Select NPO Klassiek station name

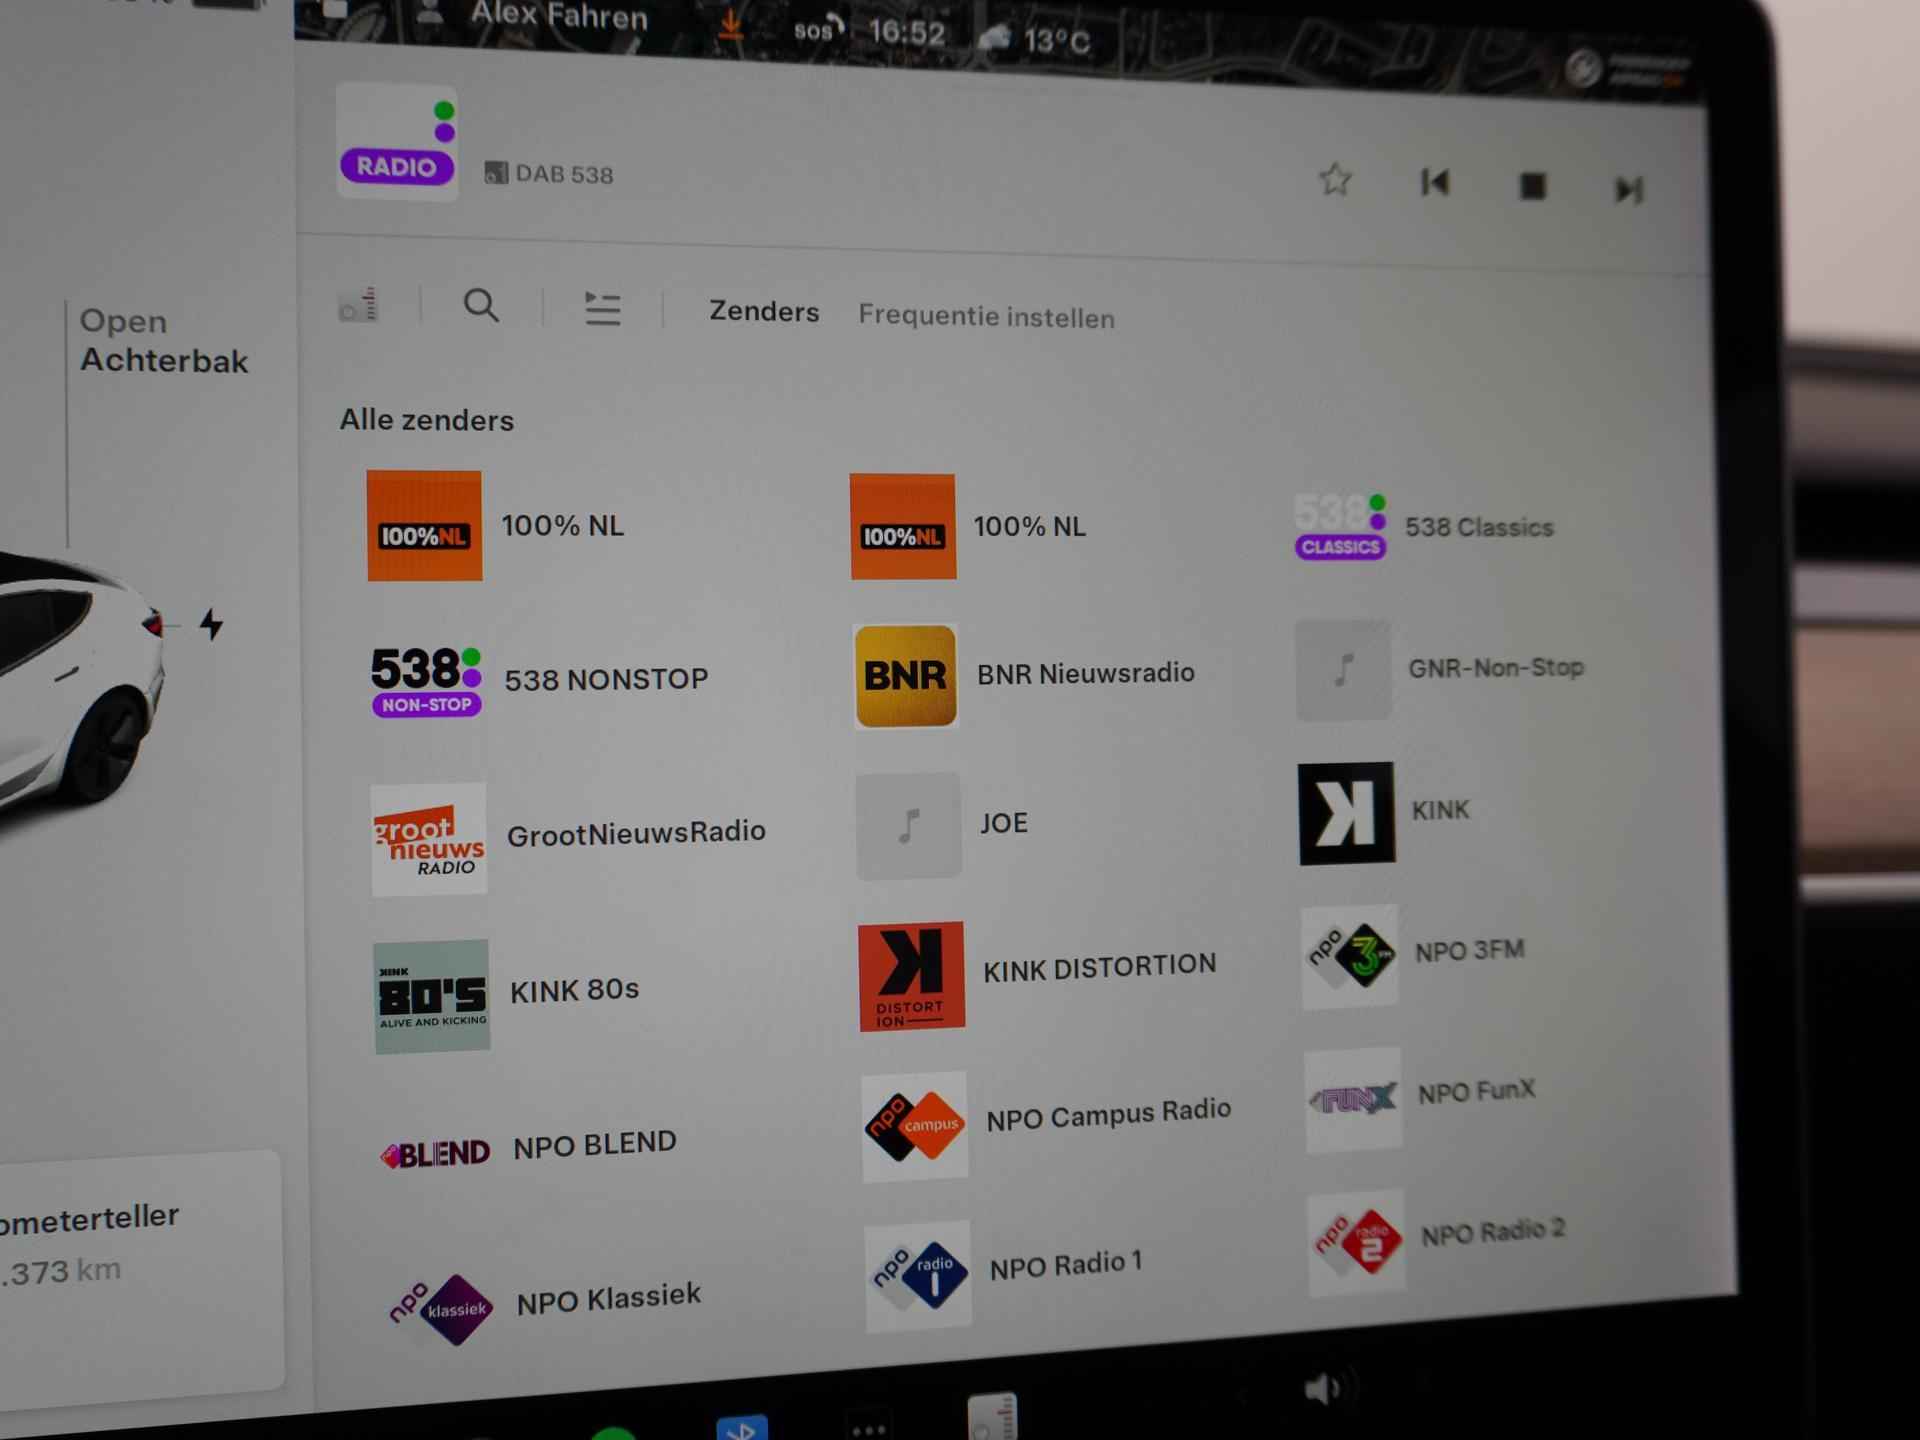(609, 1299)
